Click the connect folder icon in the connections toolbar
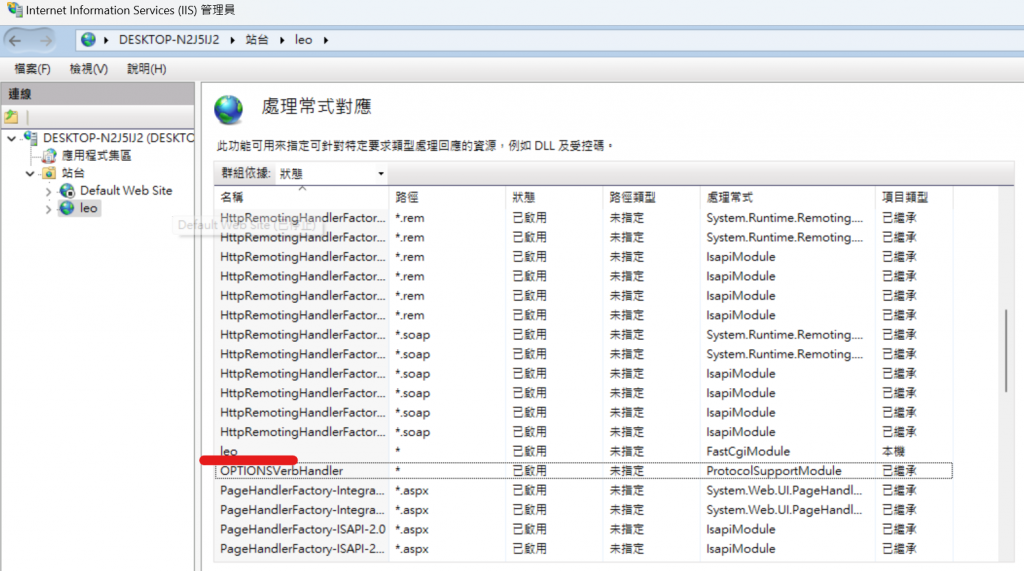 click(x=11, y=117)
